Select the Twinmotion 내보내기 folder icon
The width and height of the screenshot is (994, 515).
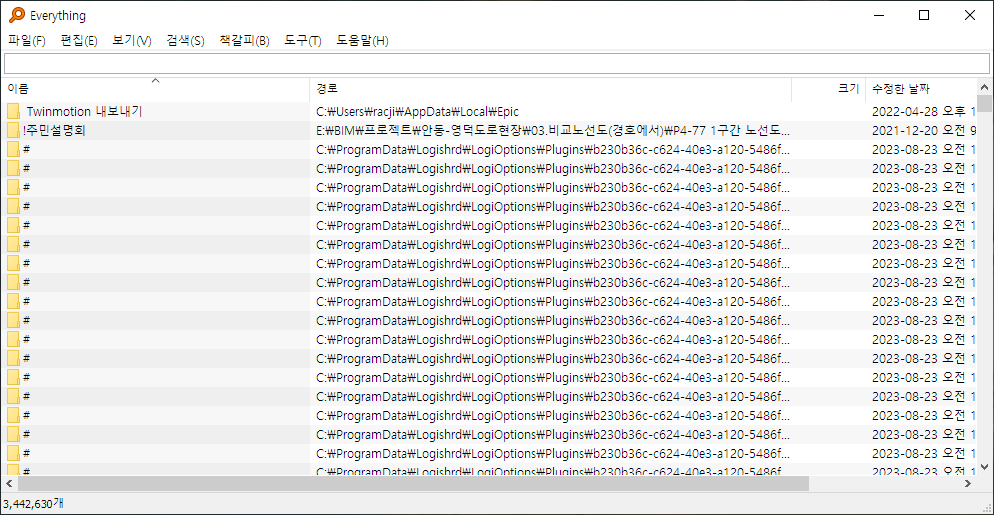(x=14, y=112)
